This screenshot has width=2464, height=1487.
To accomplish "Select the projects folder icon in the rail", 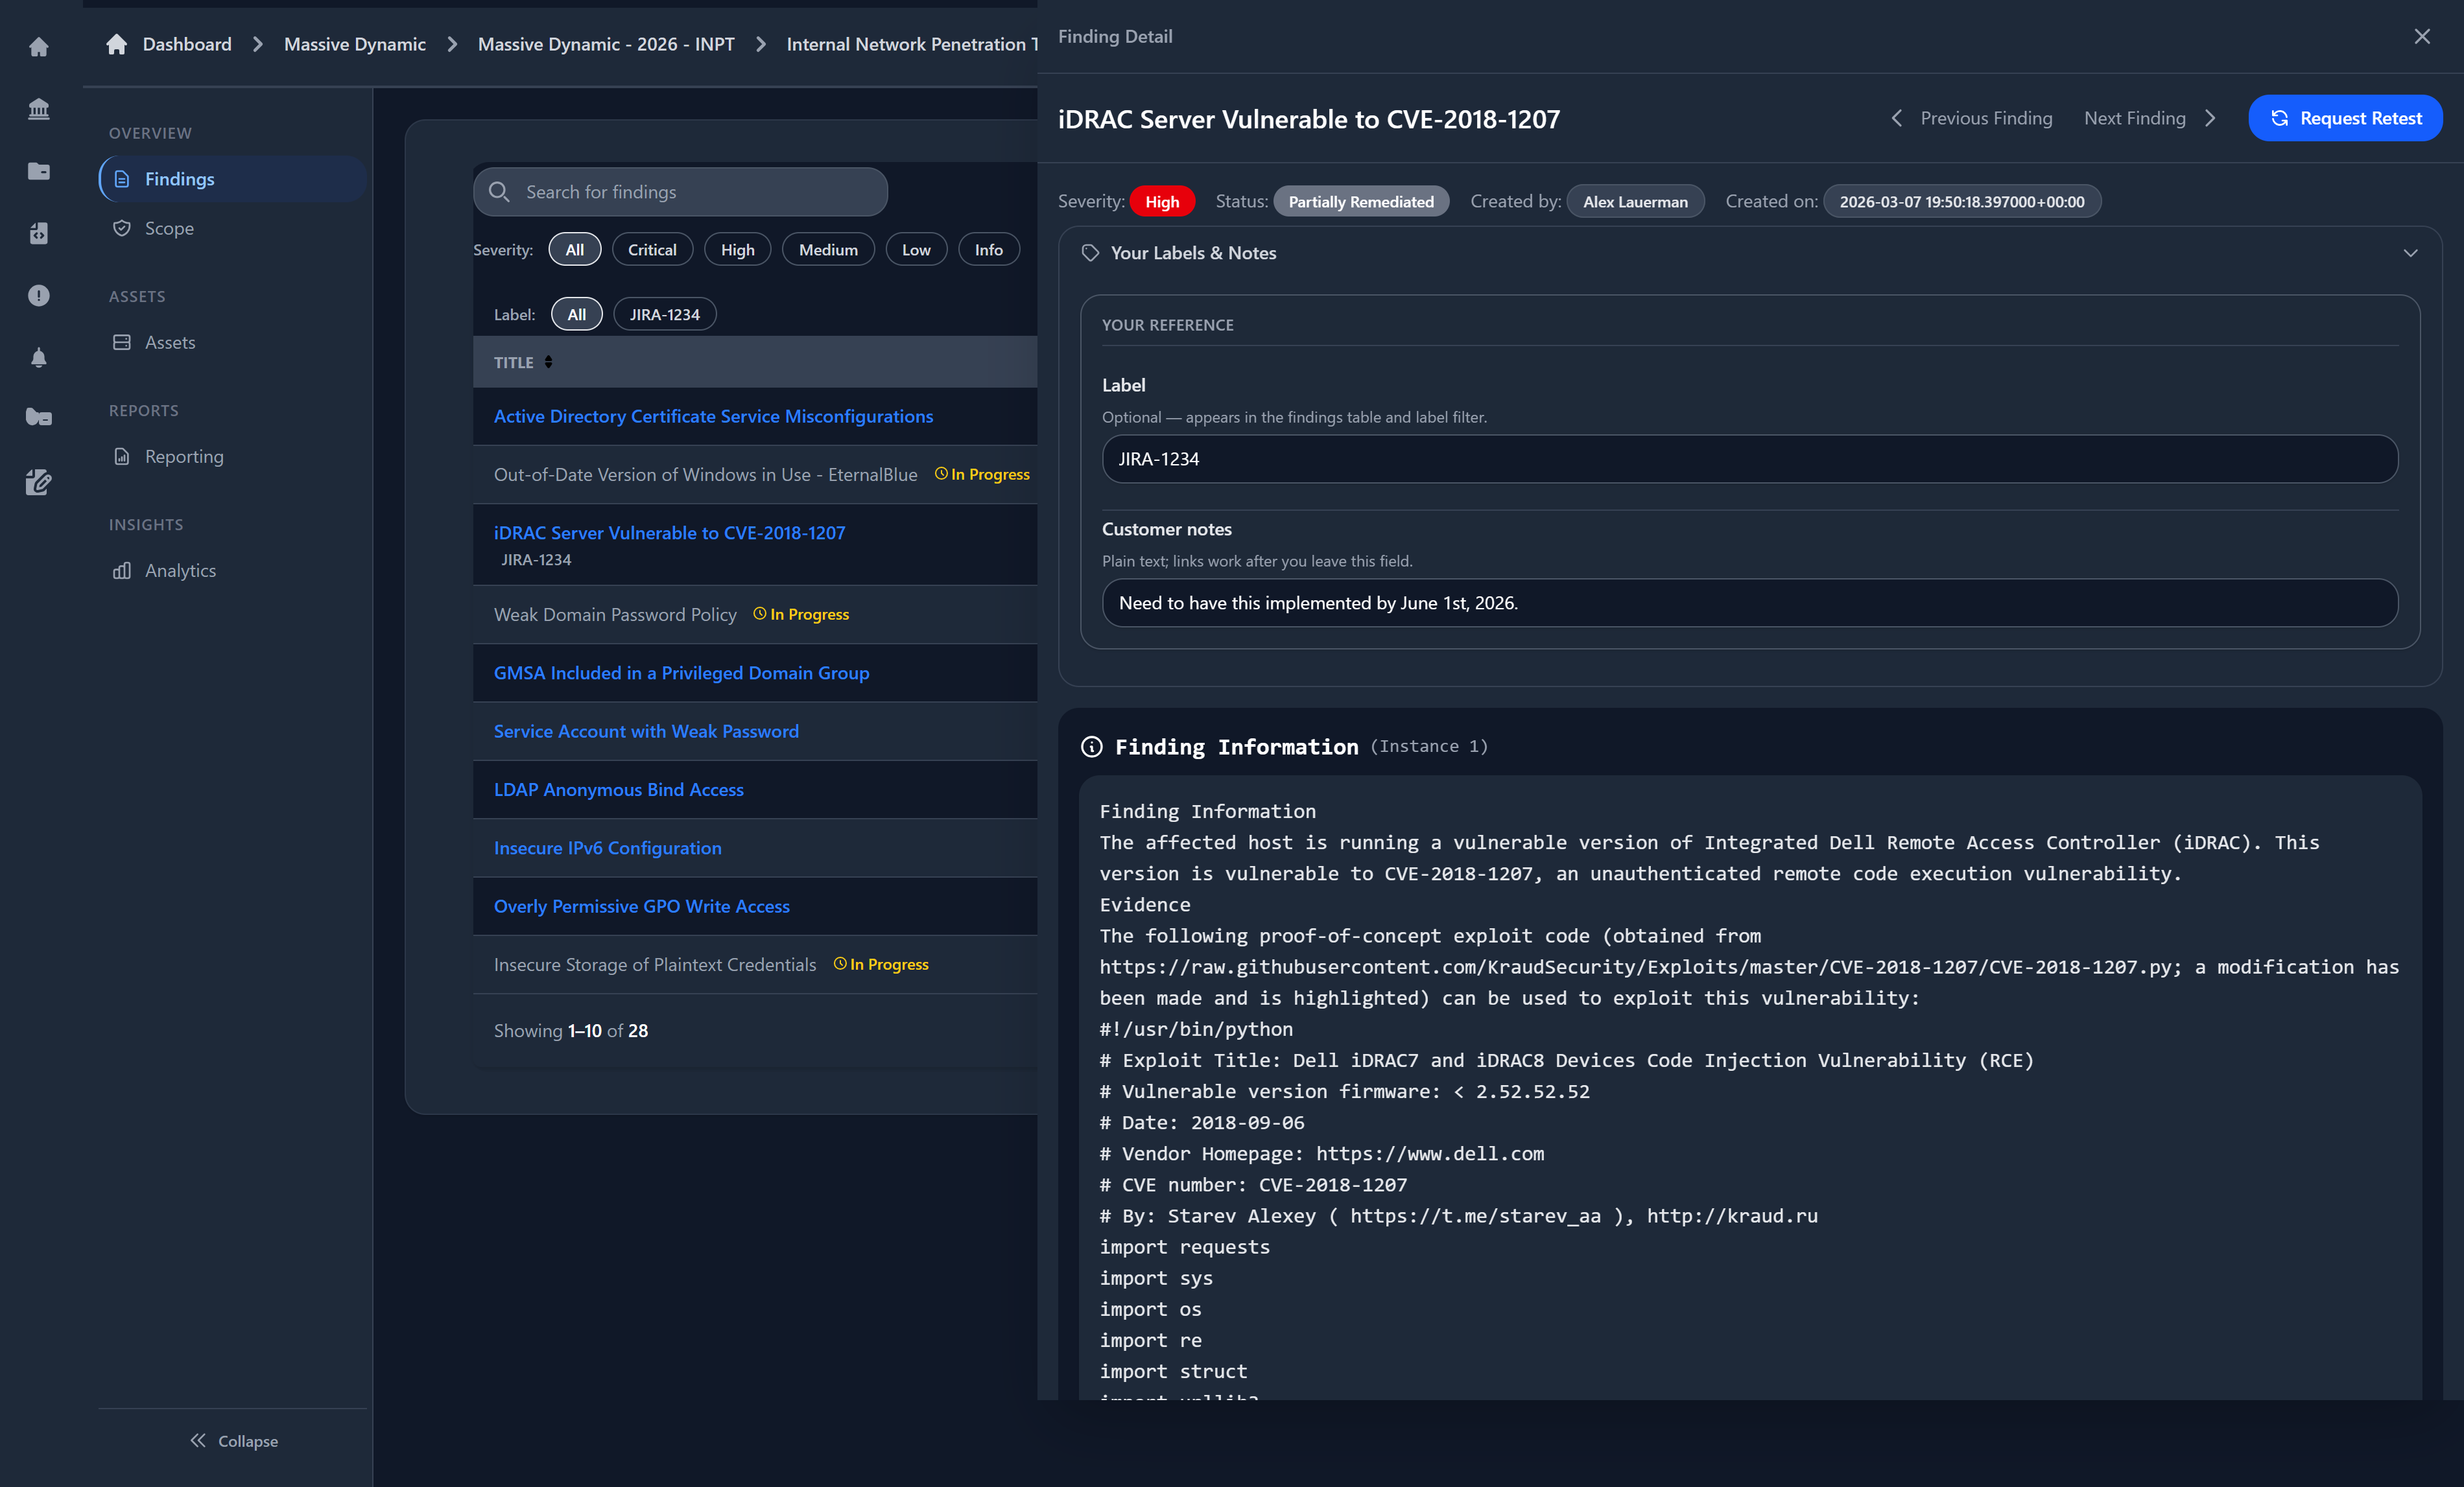I will (38, 171).
